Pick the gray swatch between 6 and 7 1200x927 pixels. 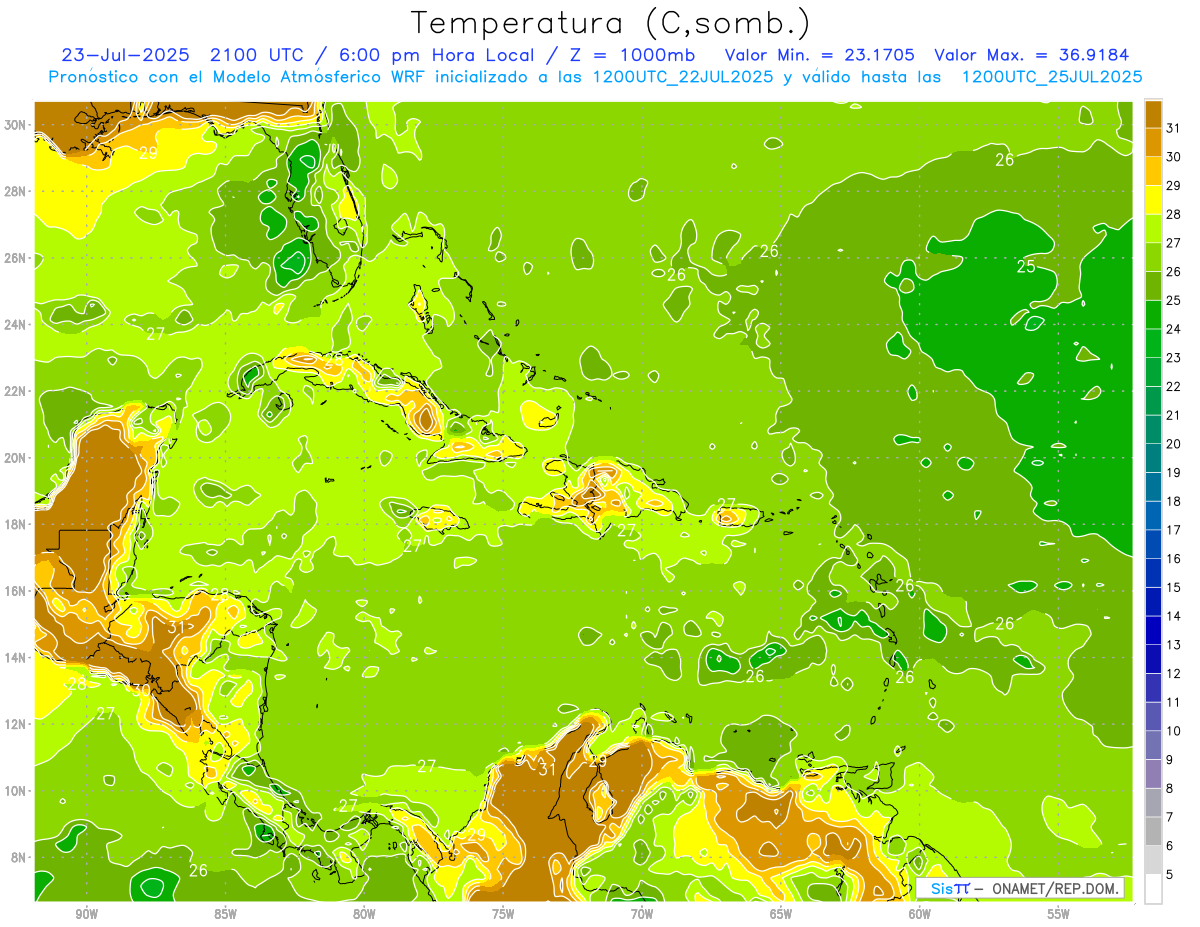(1153, 831)
